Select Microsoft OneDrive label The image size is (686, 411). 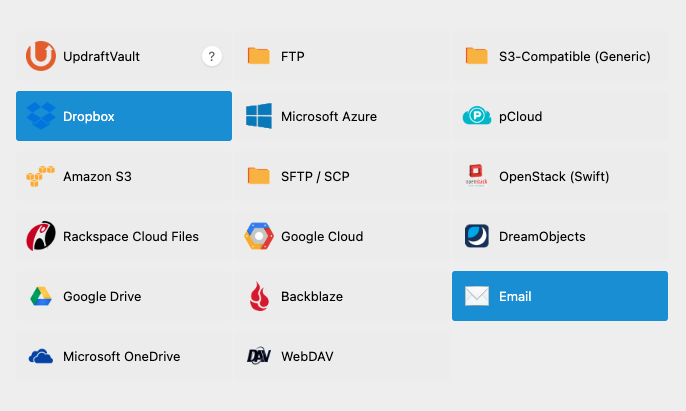122,356
